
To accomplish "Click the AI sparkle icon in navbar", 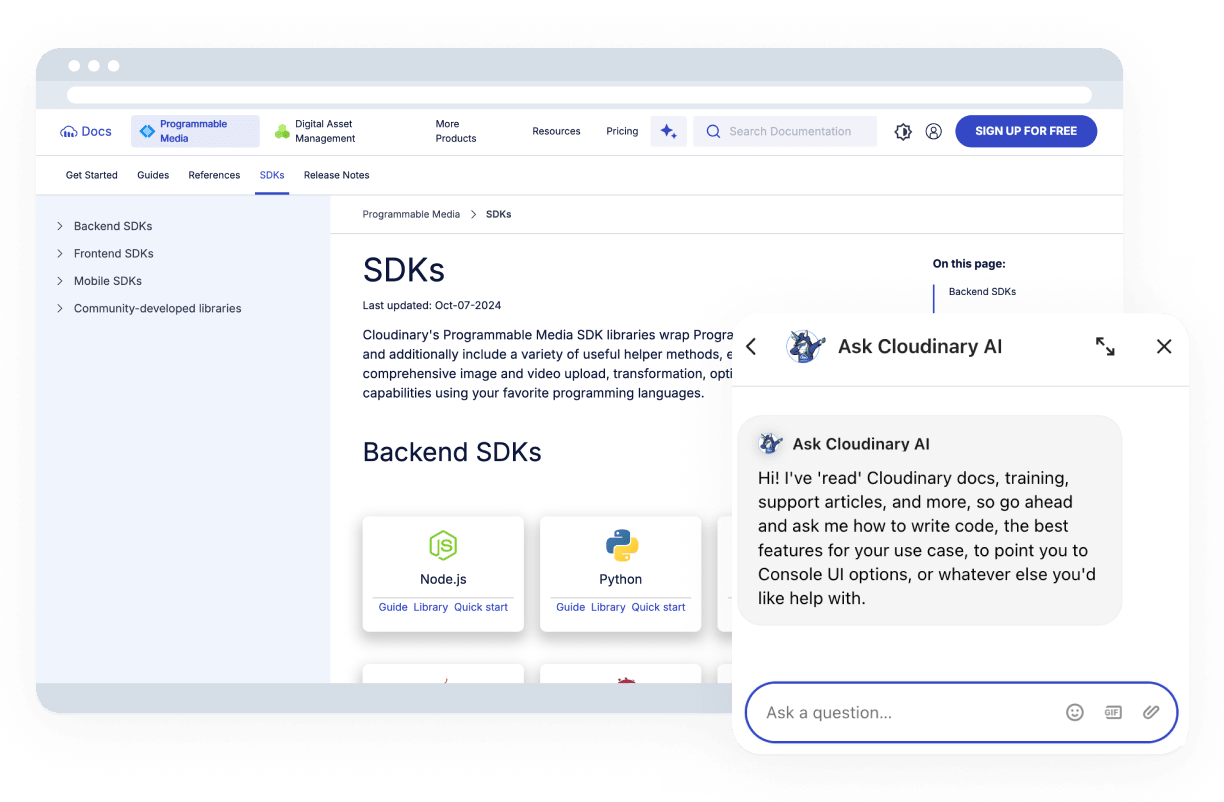I will pos(668,131).
